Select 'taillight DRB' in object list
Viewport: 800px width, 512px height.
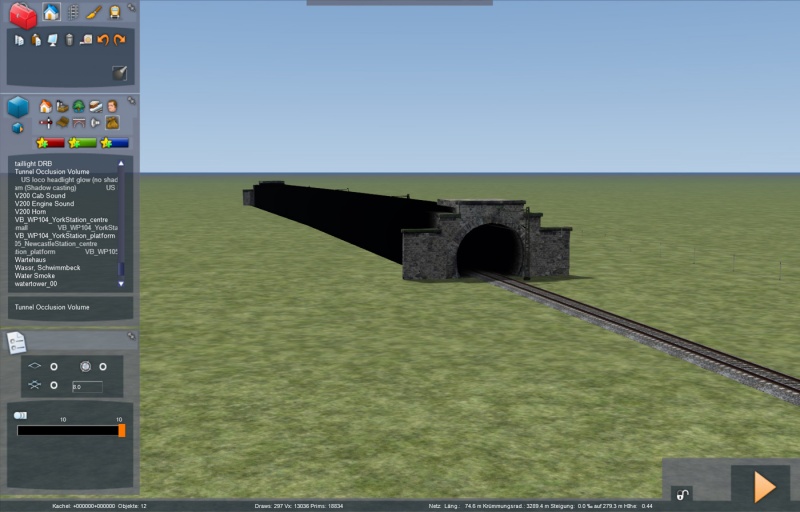click(33, 164)
